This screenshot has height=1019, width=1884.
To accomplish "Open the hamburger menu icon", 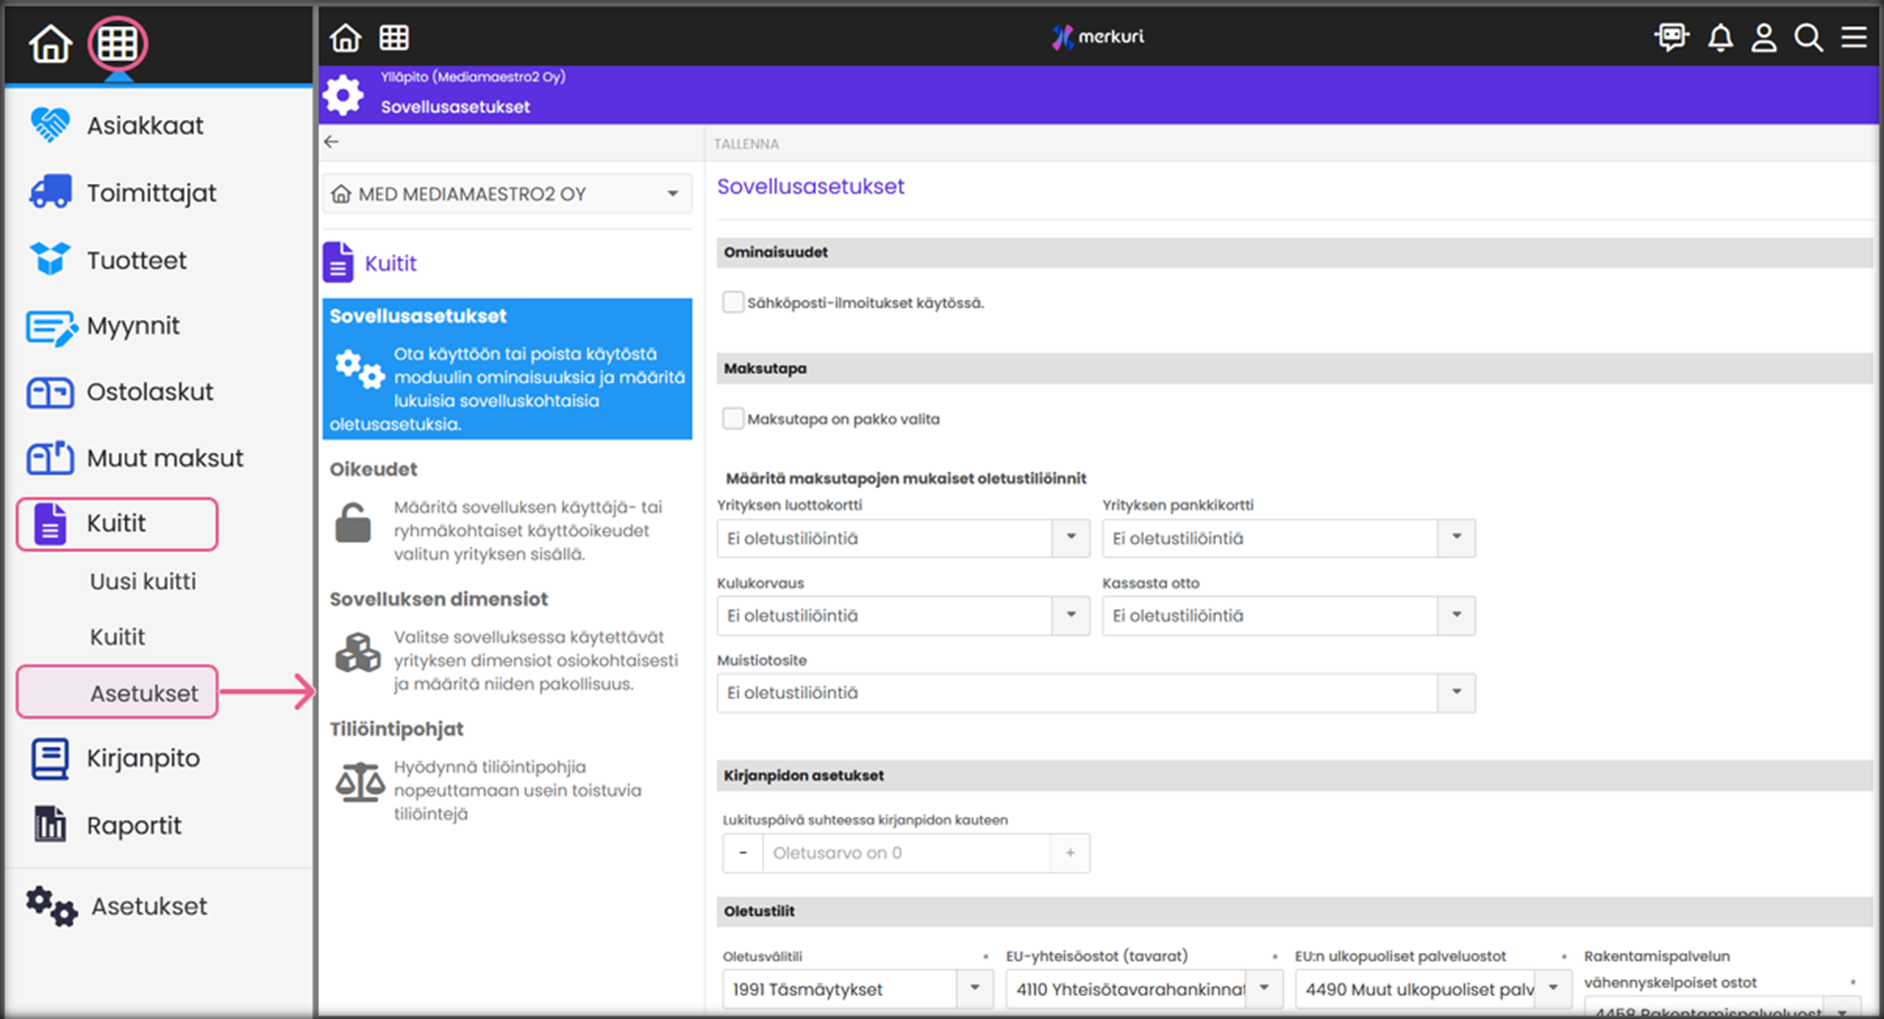I will (x=1853, y=38).
